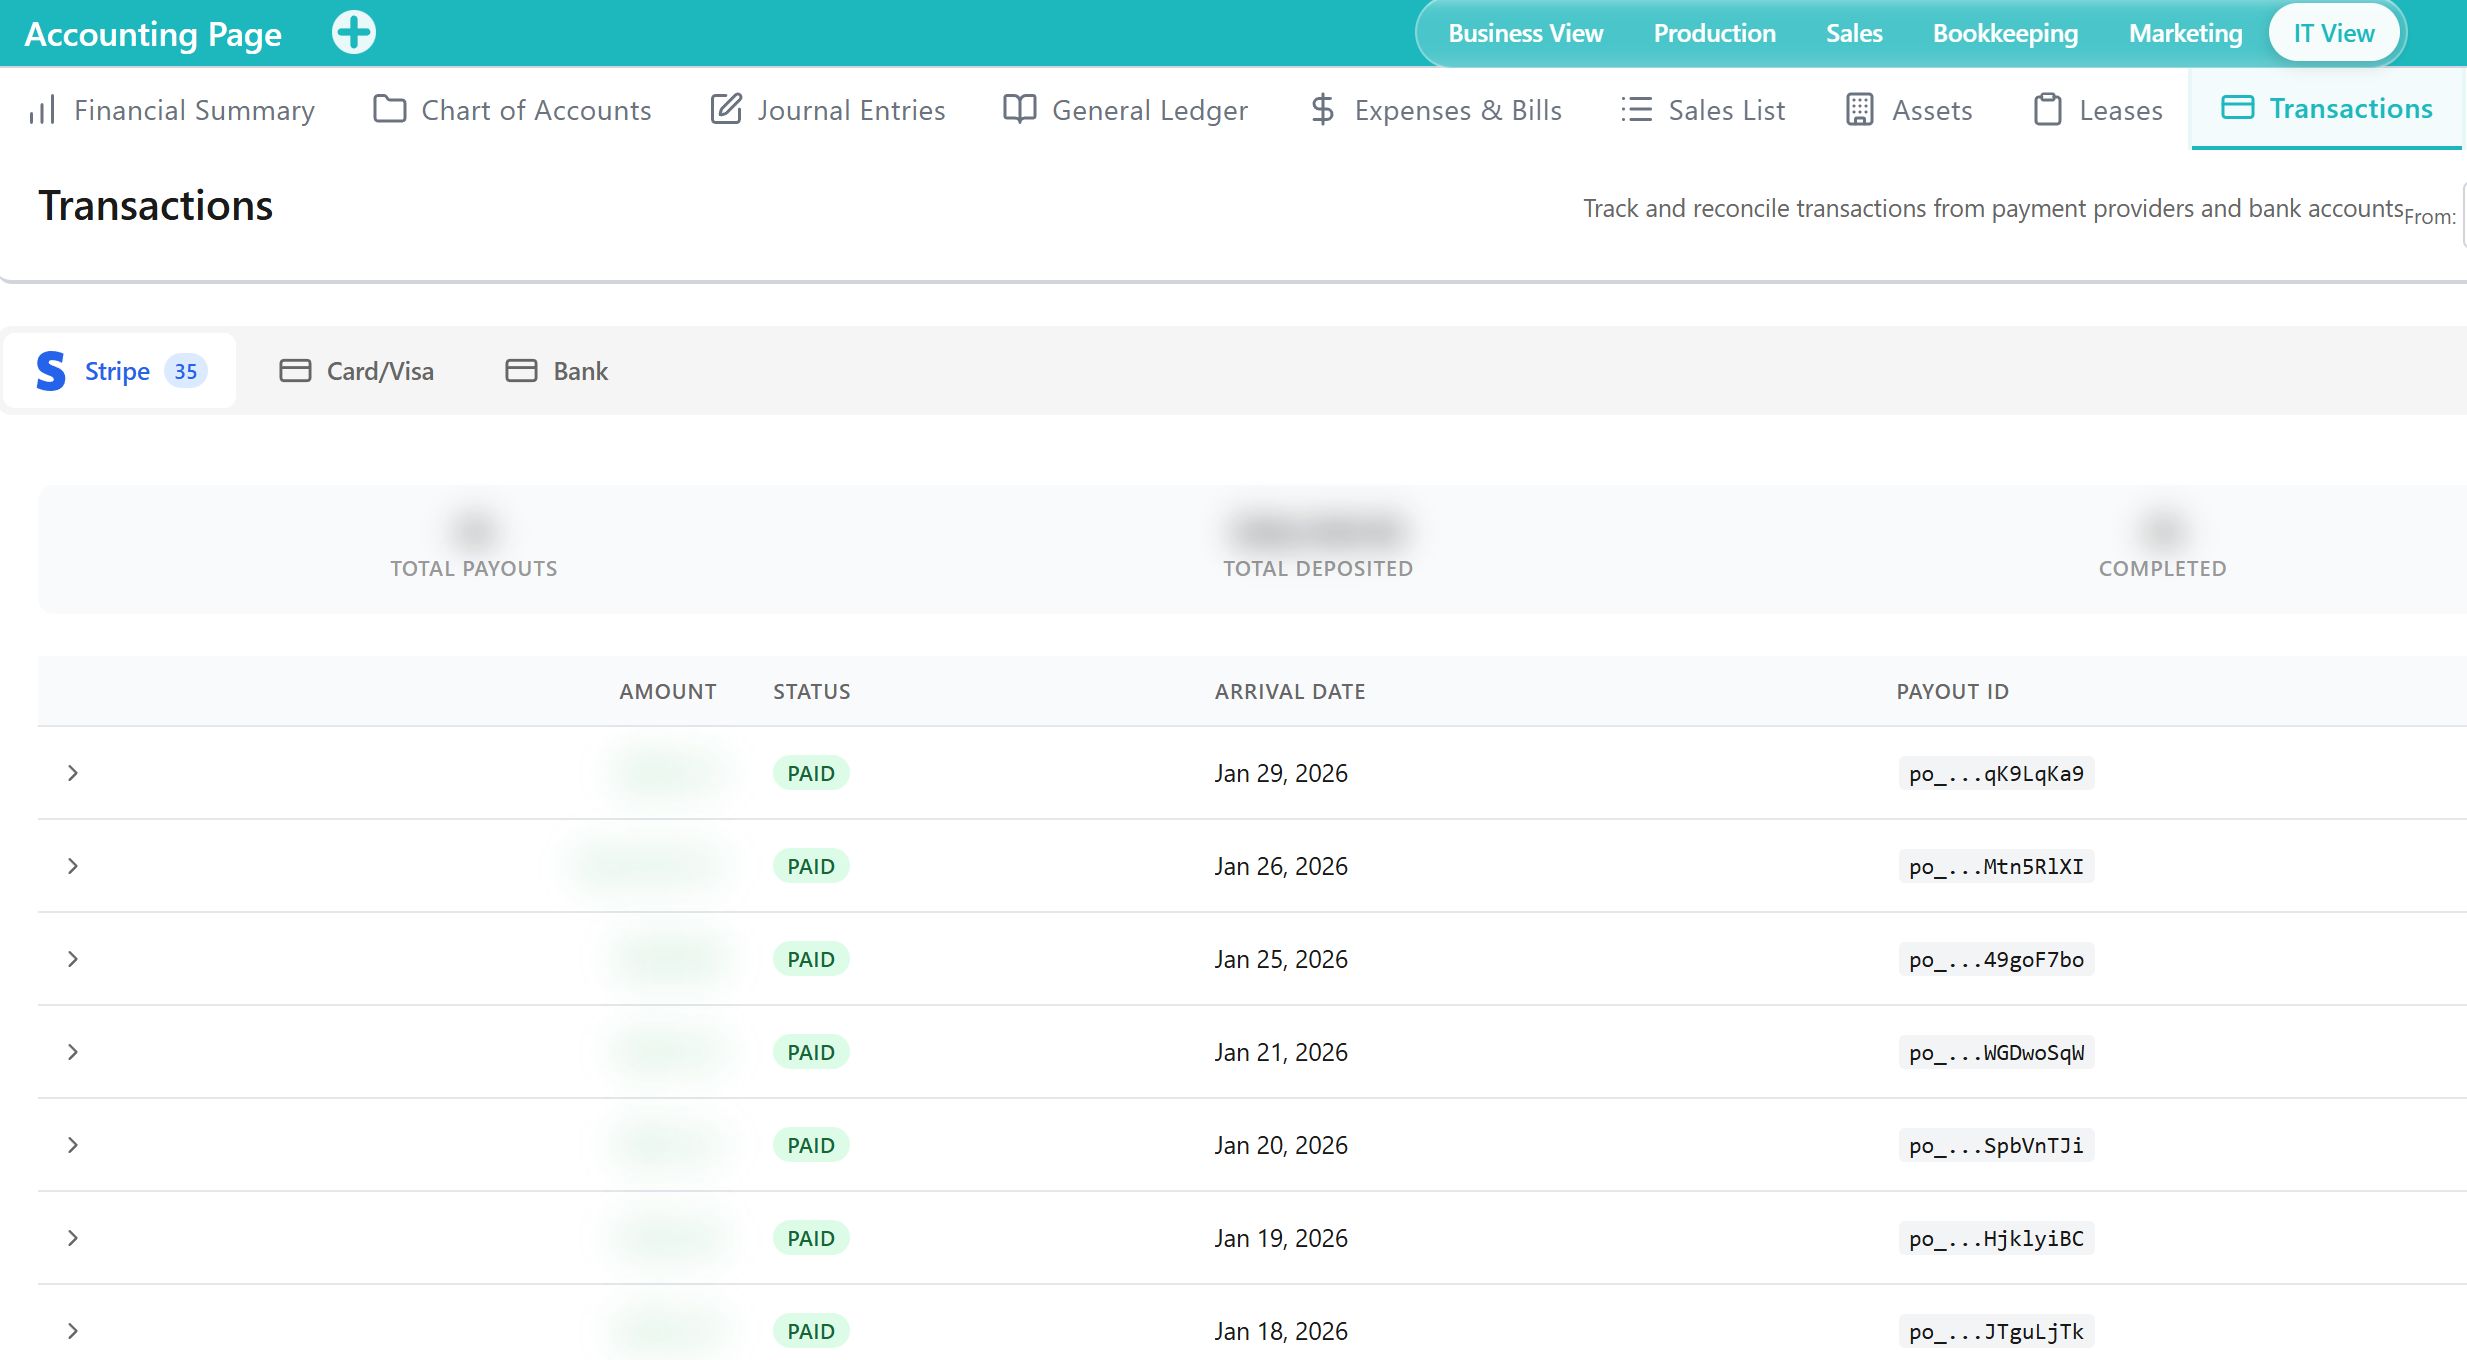This screenshot has width=2467, height=1360.
Task: Click payout ID po_...SpbVnTJi
Action: point(1996,1145)
